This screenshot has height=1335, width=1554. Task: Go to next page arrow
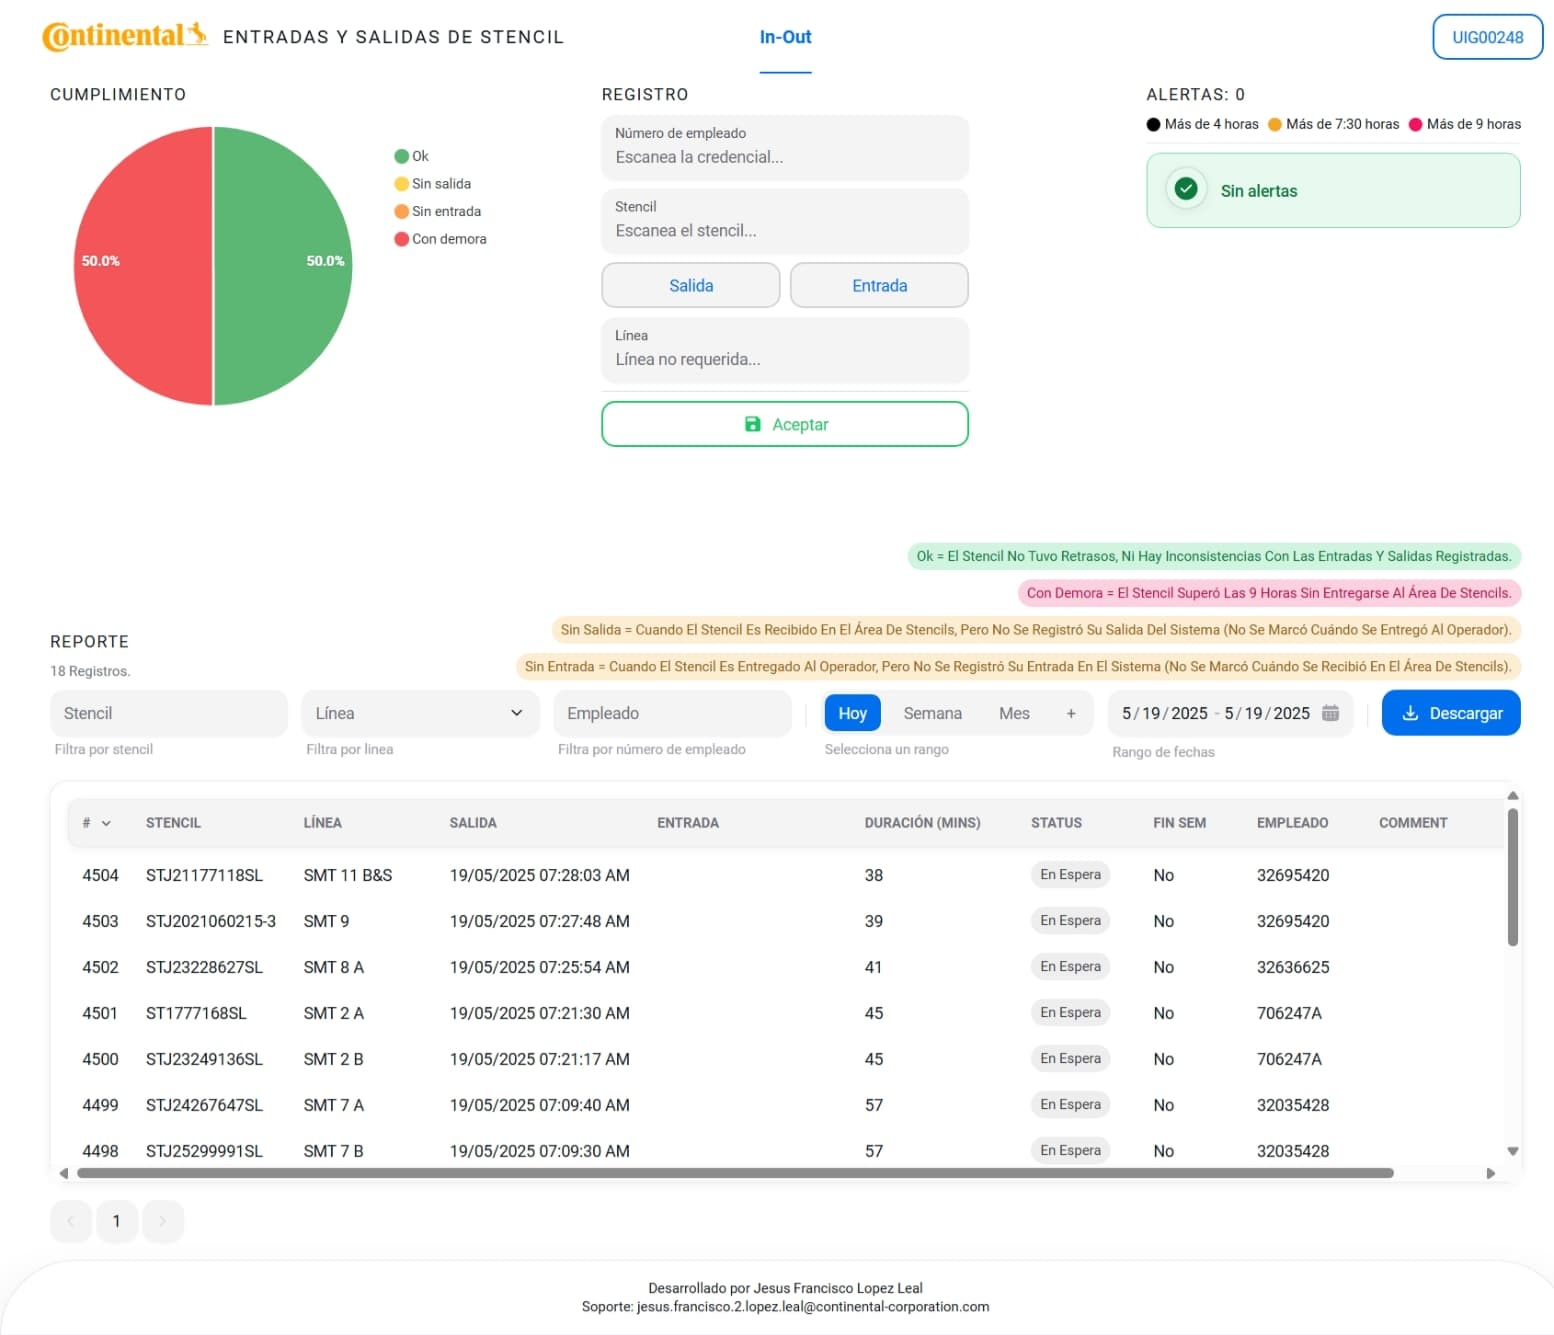point(163,1221)
